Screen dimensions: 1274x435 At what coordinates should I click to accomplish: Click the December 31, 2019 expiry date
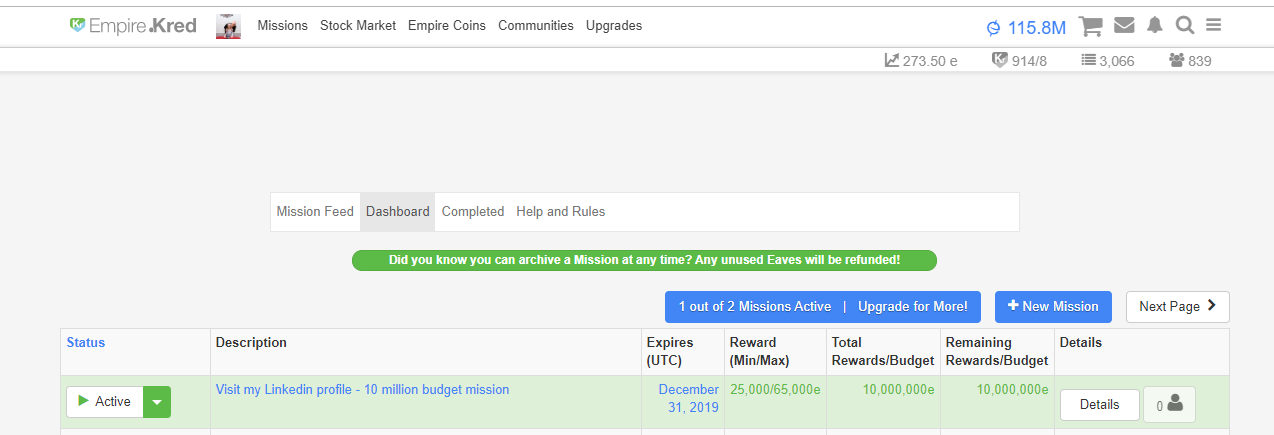click(688, 398)
